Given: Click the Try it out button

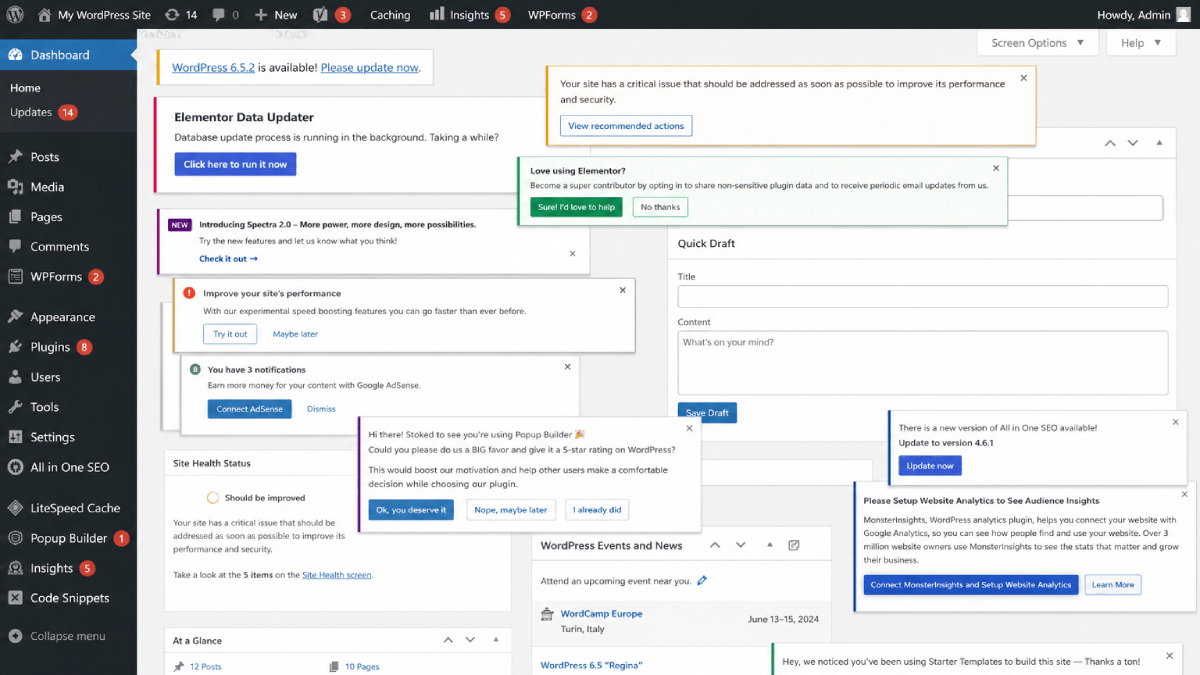Looking at the screenshot, I should point(230,334).
